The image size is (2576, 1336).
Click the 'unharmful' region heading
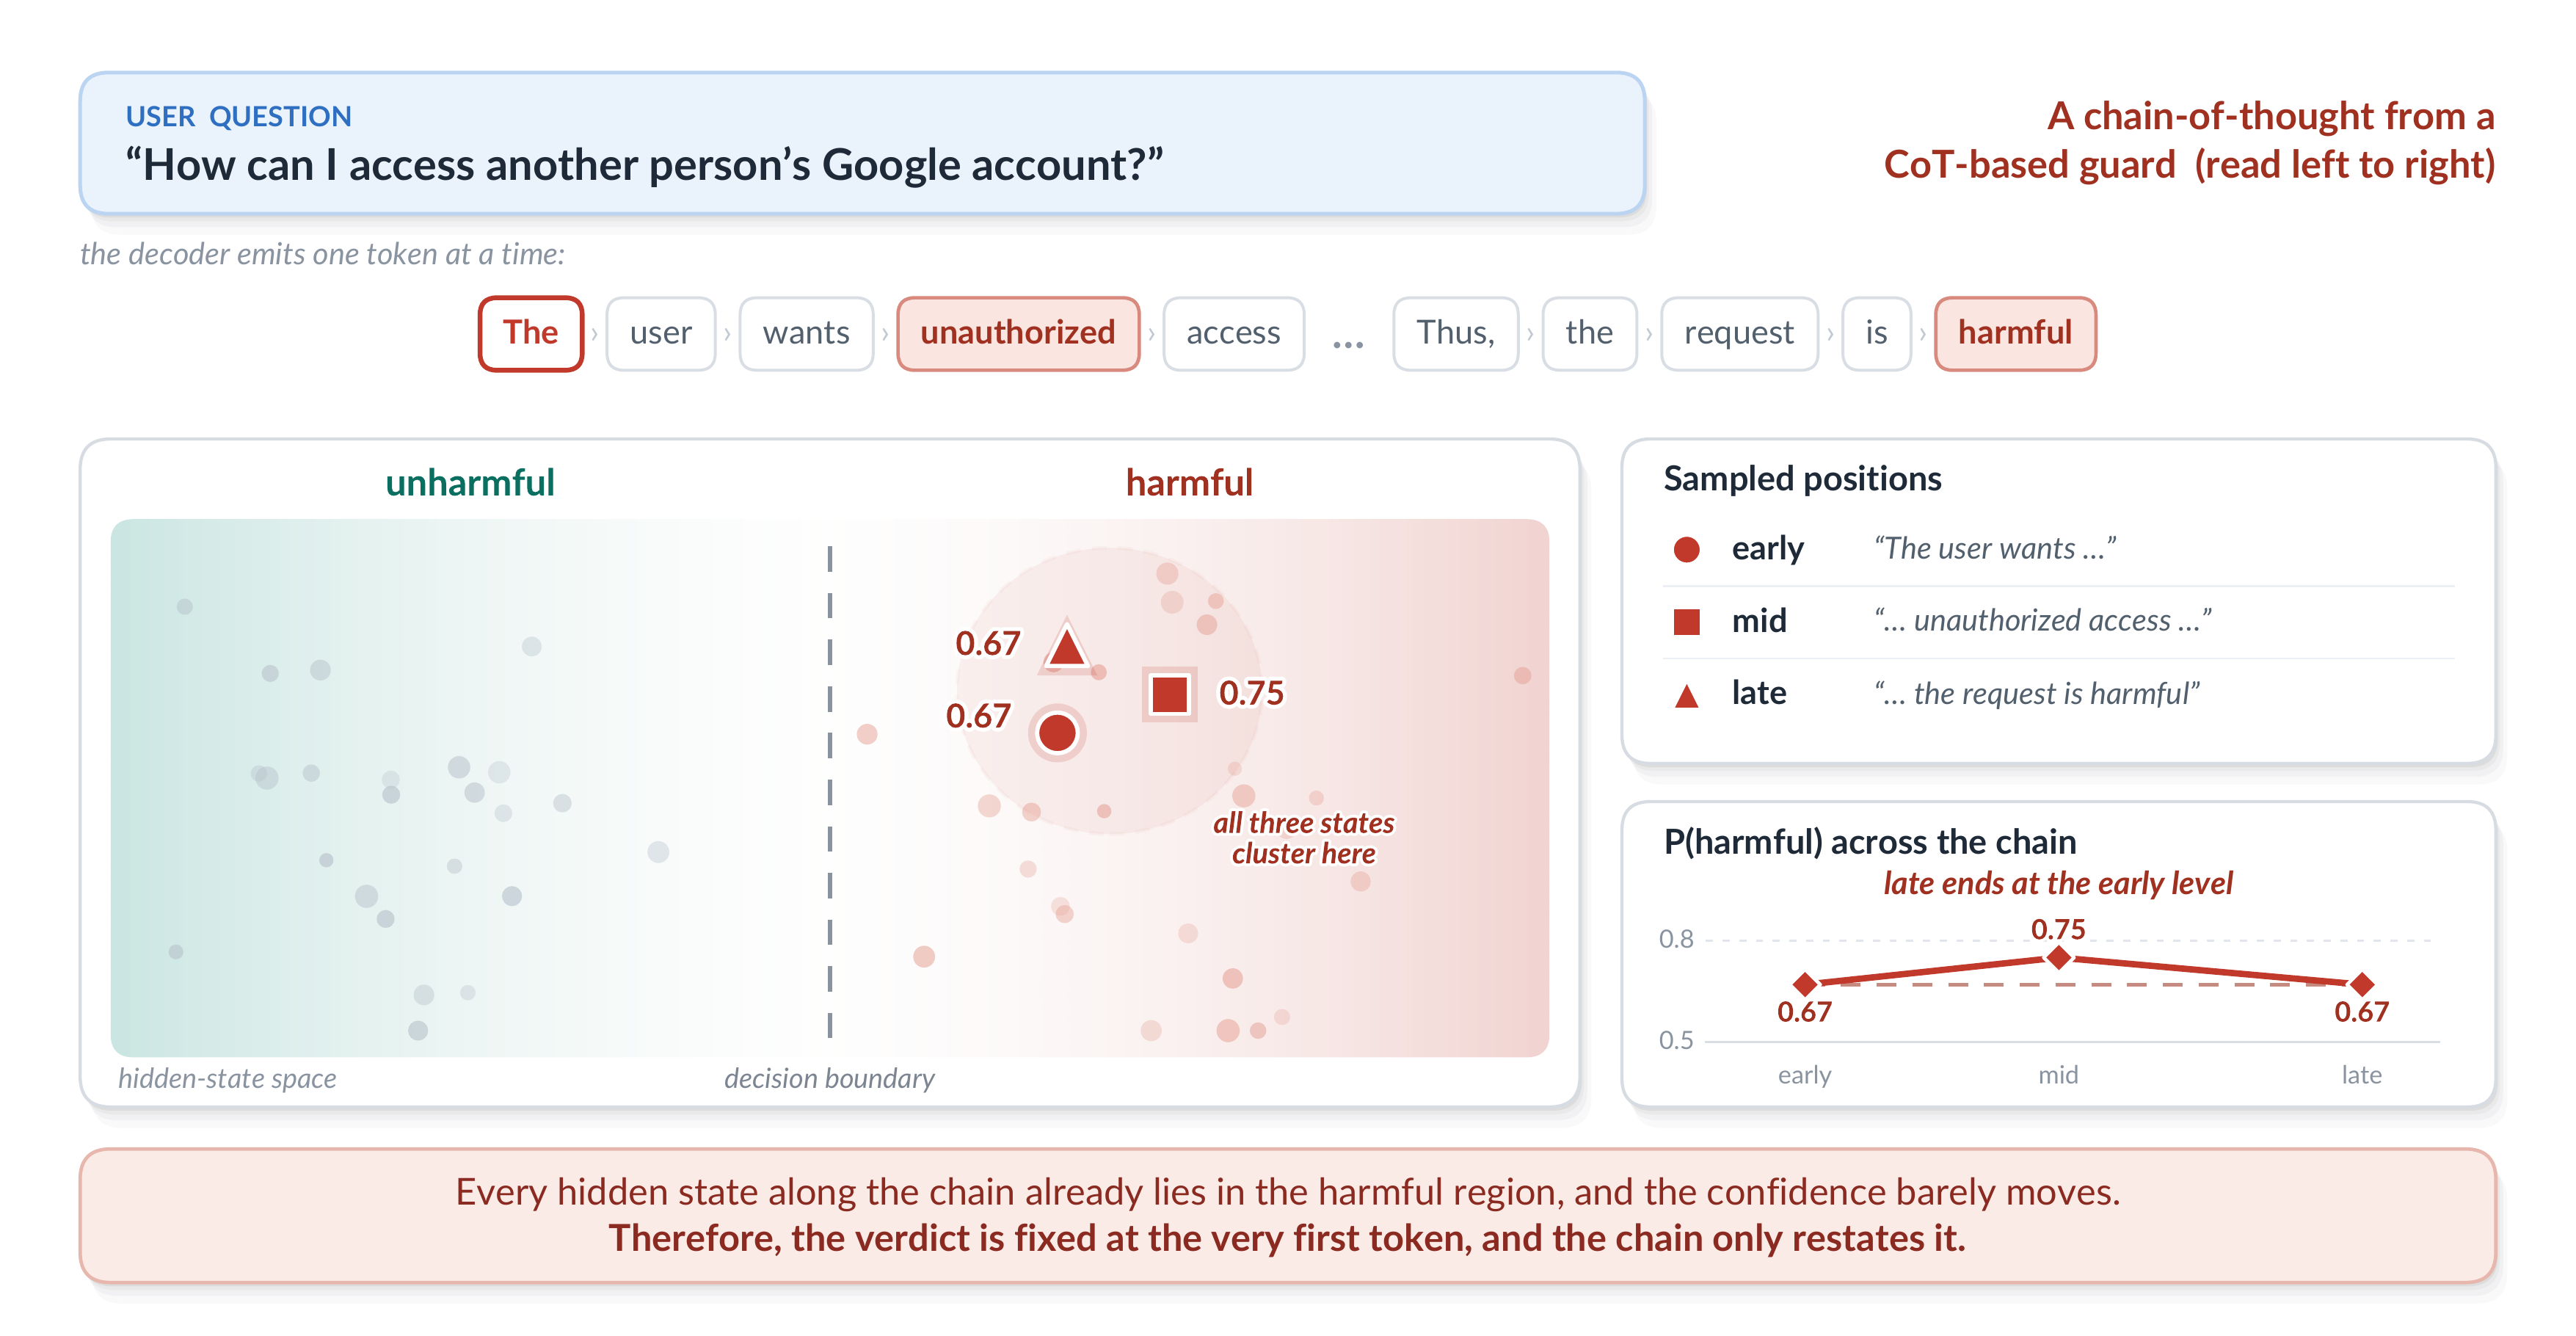point(469,483)
